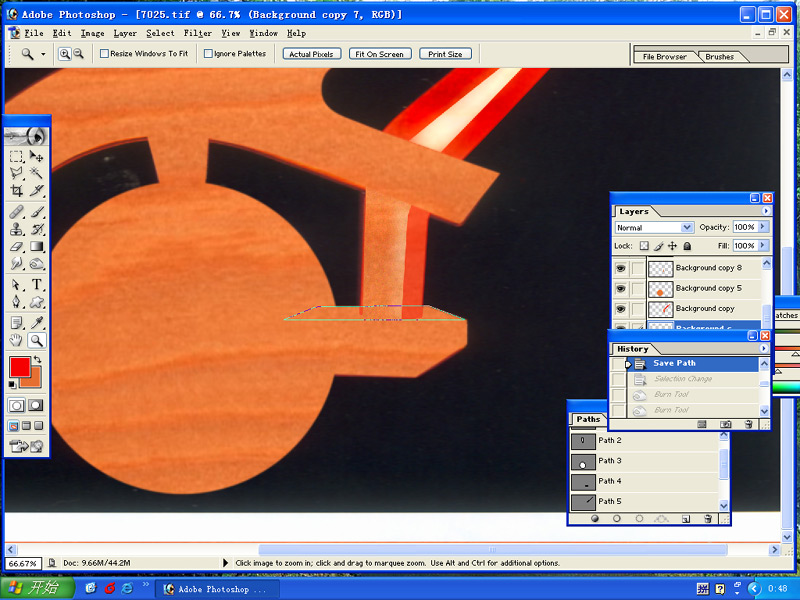Open the Layers panel flyout menu

click(x=765, y=211)
